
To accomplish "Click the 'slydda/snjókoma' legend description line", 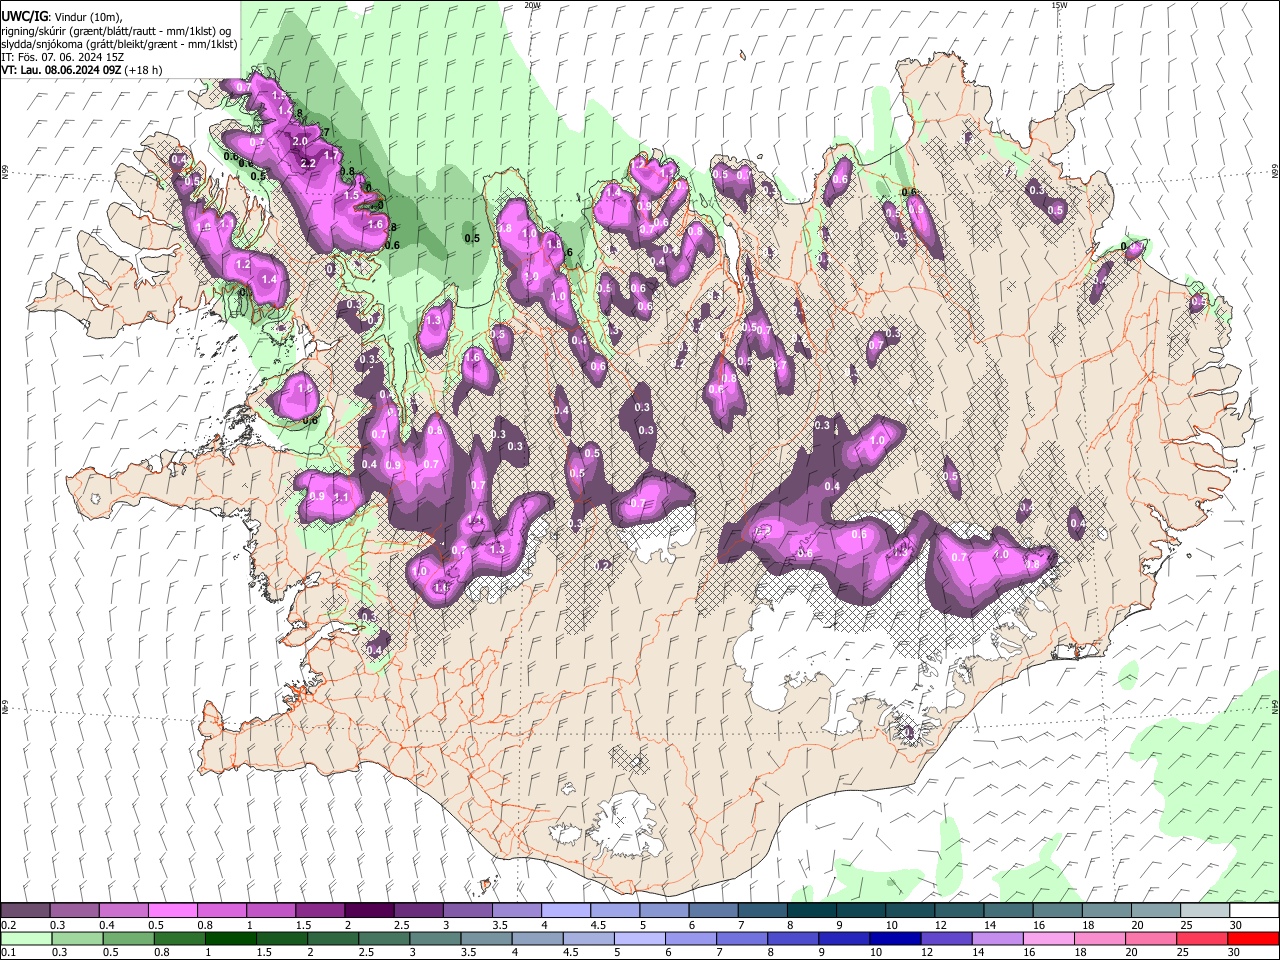I will click(x=119, y=44).
